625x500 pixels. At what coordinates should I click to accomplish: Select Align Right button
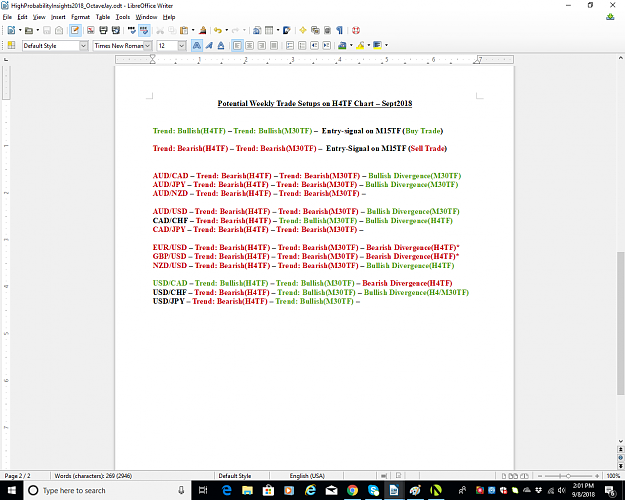[261, 45]
